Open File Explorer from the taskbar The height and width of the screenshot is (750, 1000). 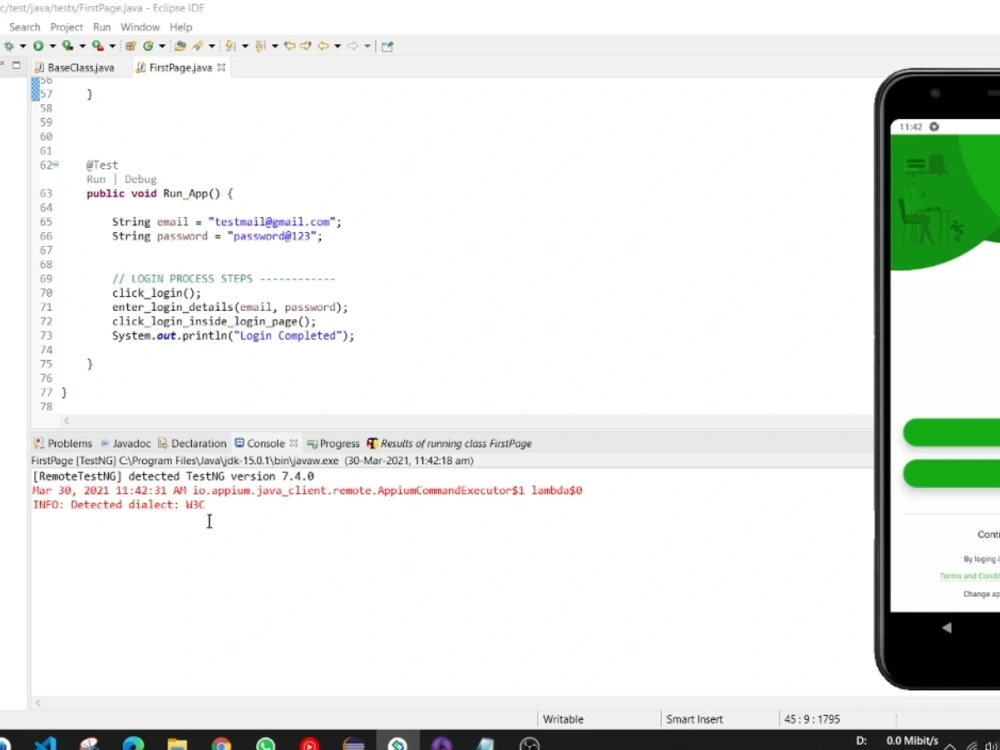click(177, 744)
